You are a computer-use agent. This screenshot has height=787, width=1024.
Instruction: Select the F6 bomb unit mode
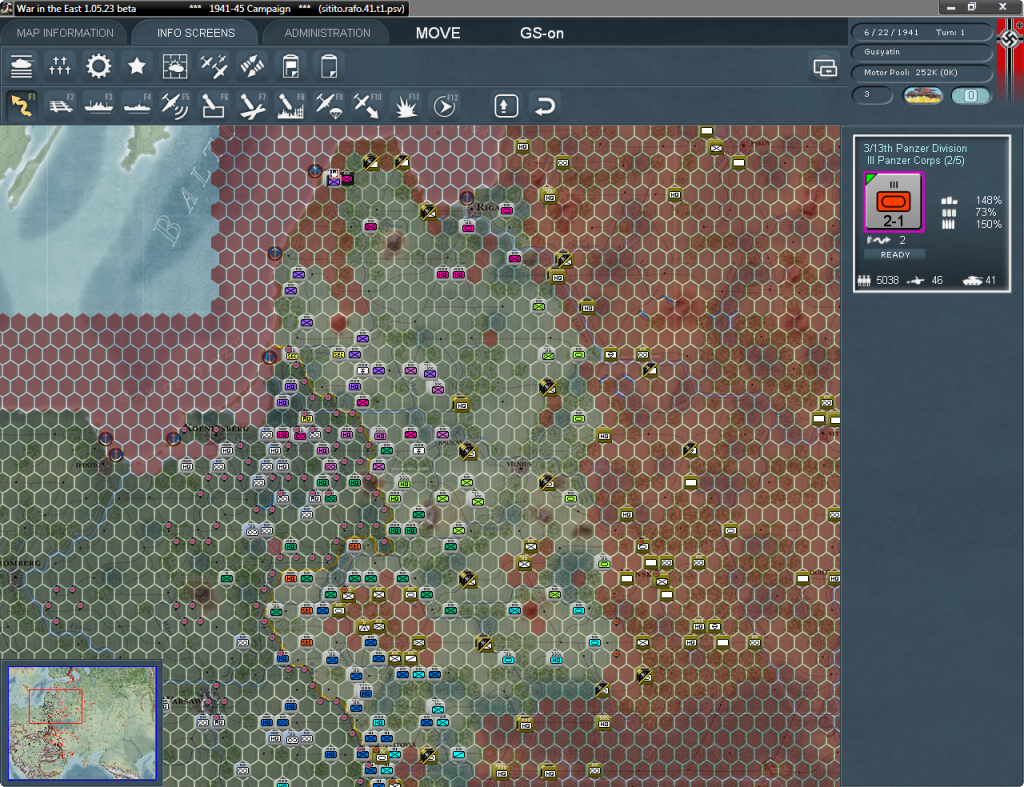[214, 105]
